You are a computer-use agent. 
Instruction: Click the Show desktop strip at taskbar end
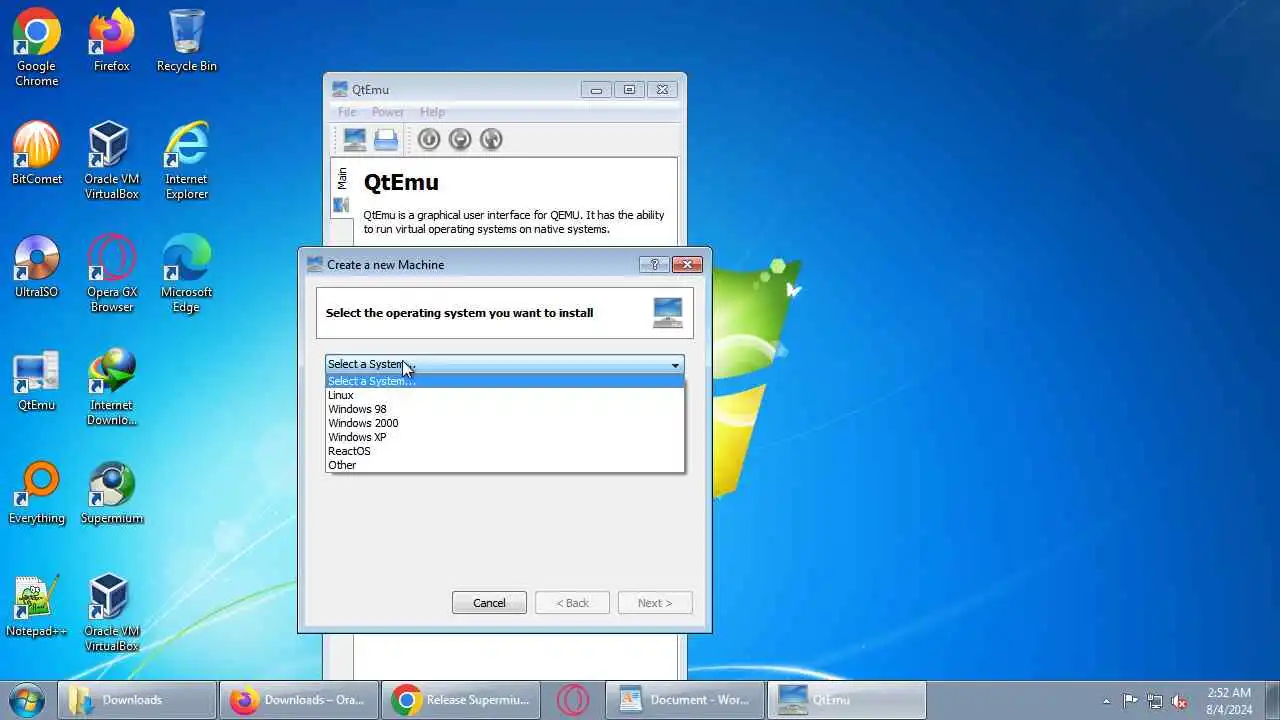1272,700
